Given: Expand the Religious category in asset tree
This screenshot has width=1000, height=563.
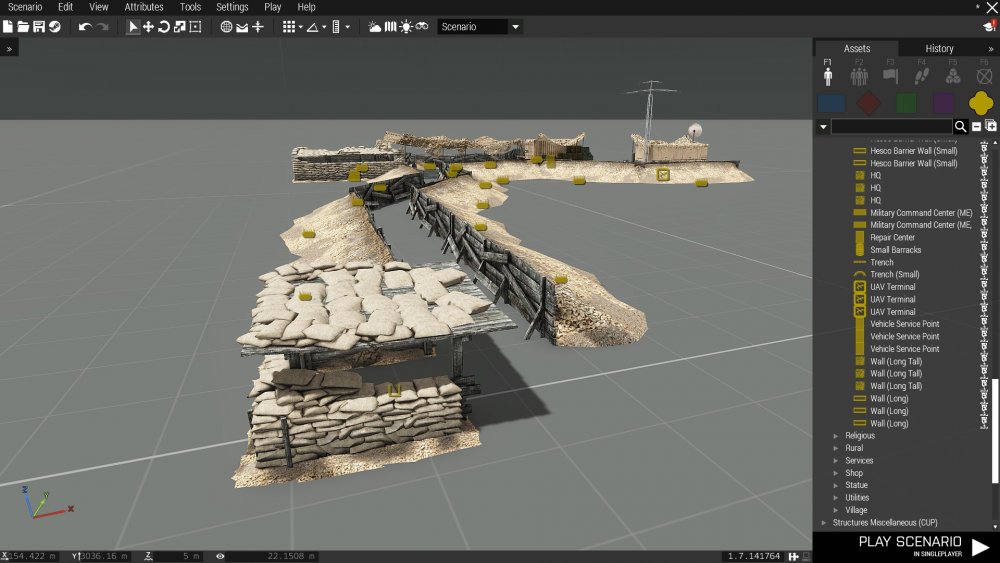Looking at the screenshot, I should tap(836, 436).
